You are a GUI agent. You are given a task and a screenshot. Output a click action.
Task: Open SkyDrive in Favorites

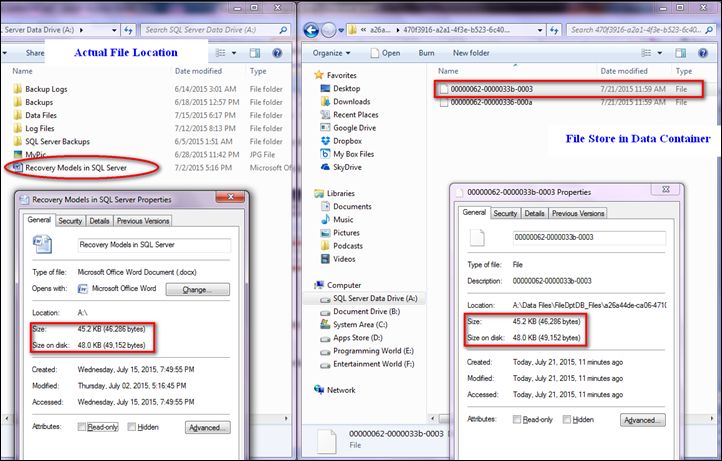point(347,167)
